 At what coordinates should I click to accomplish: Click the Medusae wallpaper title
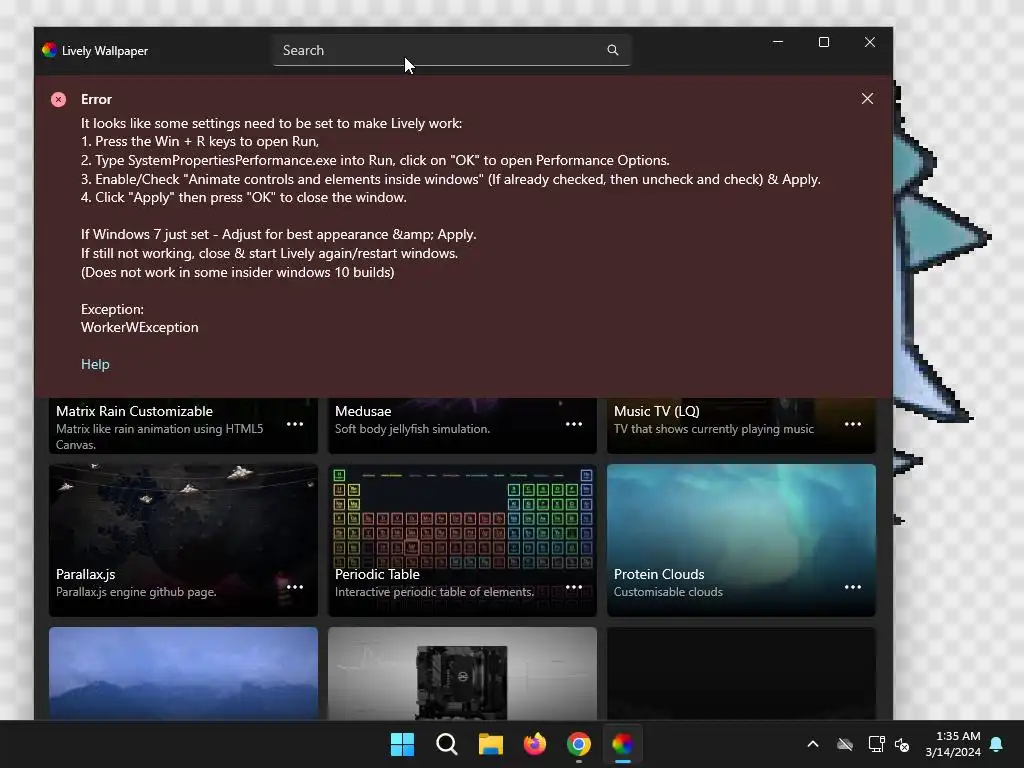pyautogui.click(x=363, y=411)
